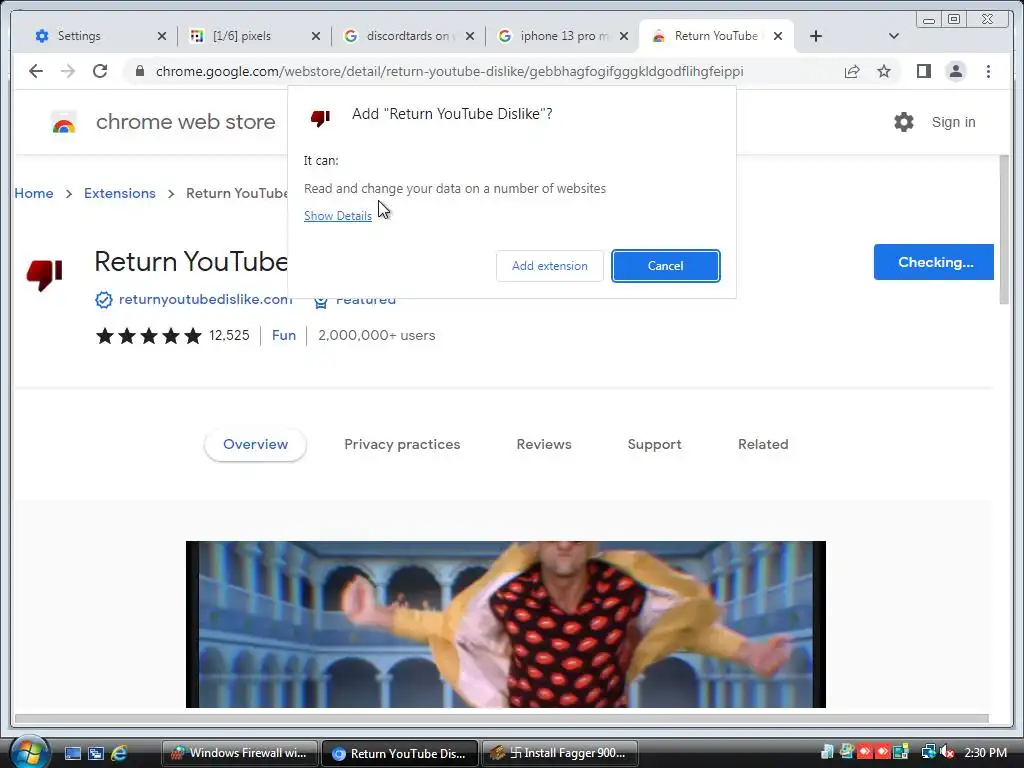Open the new tab plus button
The width and height of the screenshot is (1024, 768).
[816, 37]
